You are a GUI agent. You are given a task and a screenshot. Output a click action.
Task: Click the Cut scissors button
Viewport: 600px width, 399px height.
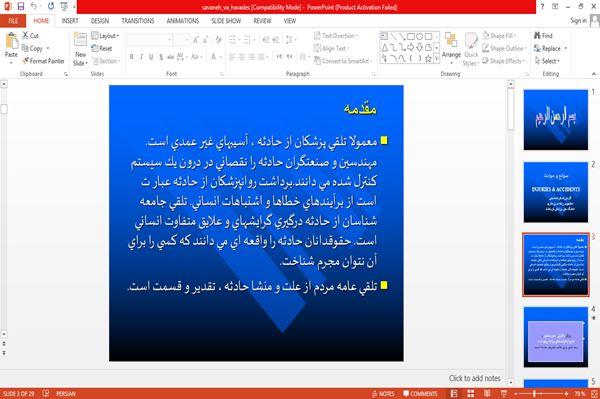click(x=30, y=36)
